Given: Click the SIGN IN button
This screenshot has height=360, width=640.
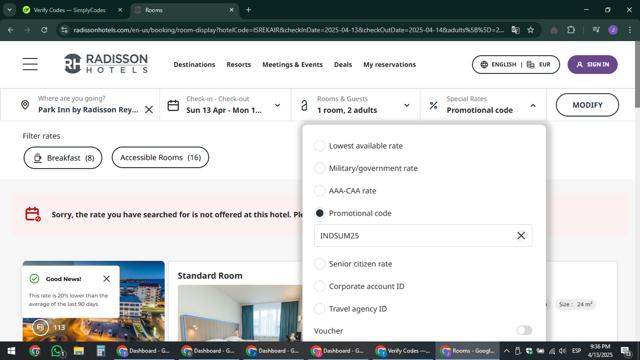Looking at the screenshot, I should pyautogui.click(x=592, y=64).
